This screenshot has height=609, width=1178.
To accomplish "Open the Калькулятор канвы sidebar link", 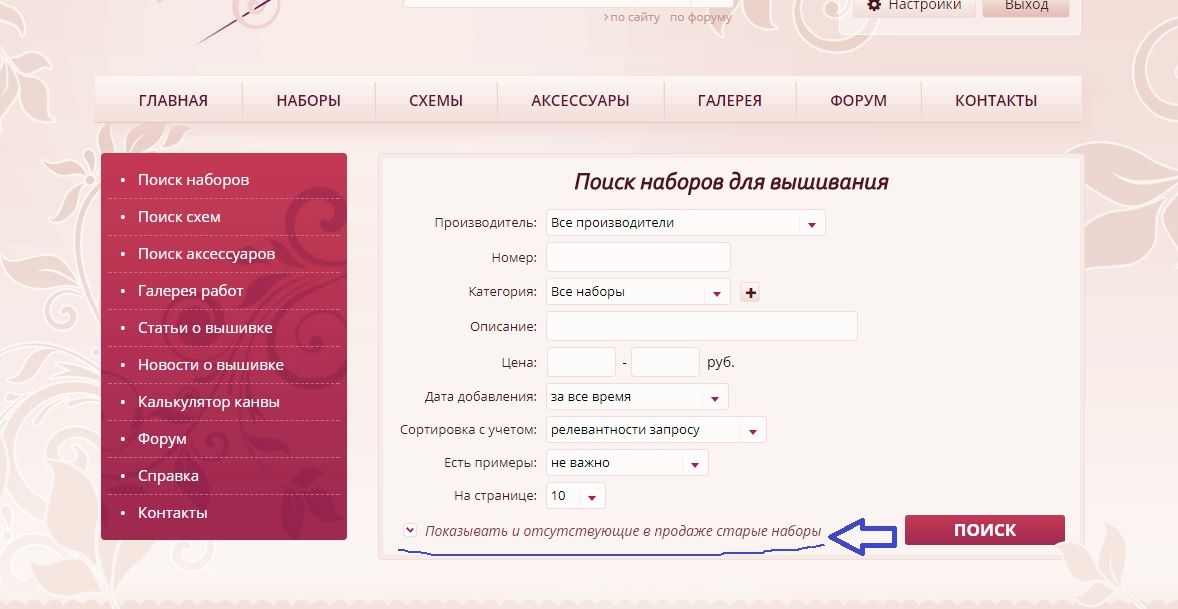I will (x=208, y=402).
